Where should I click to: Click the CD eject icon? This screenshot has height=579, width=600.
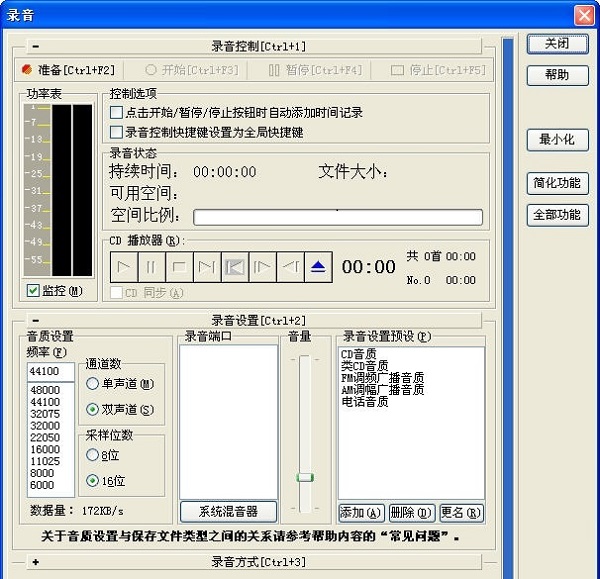pos(317,267)
